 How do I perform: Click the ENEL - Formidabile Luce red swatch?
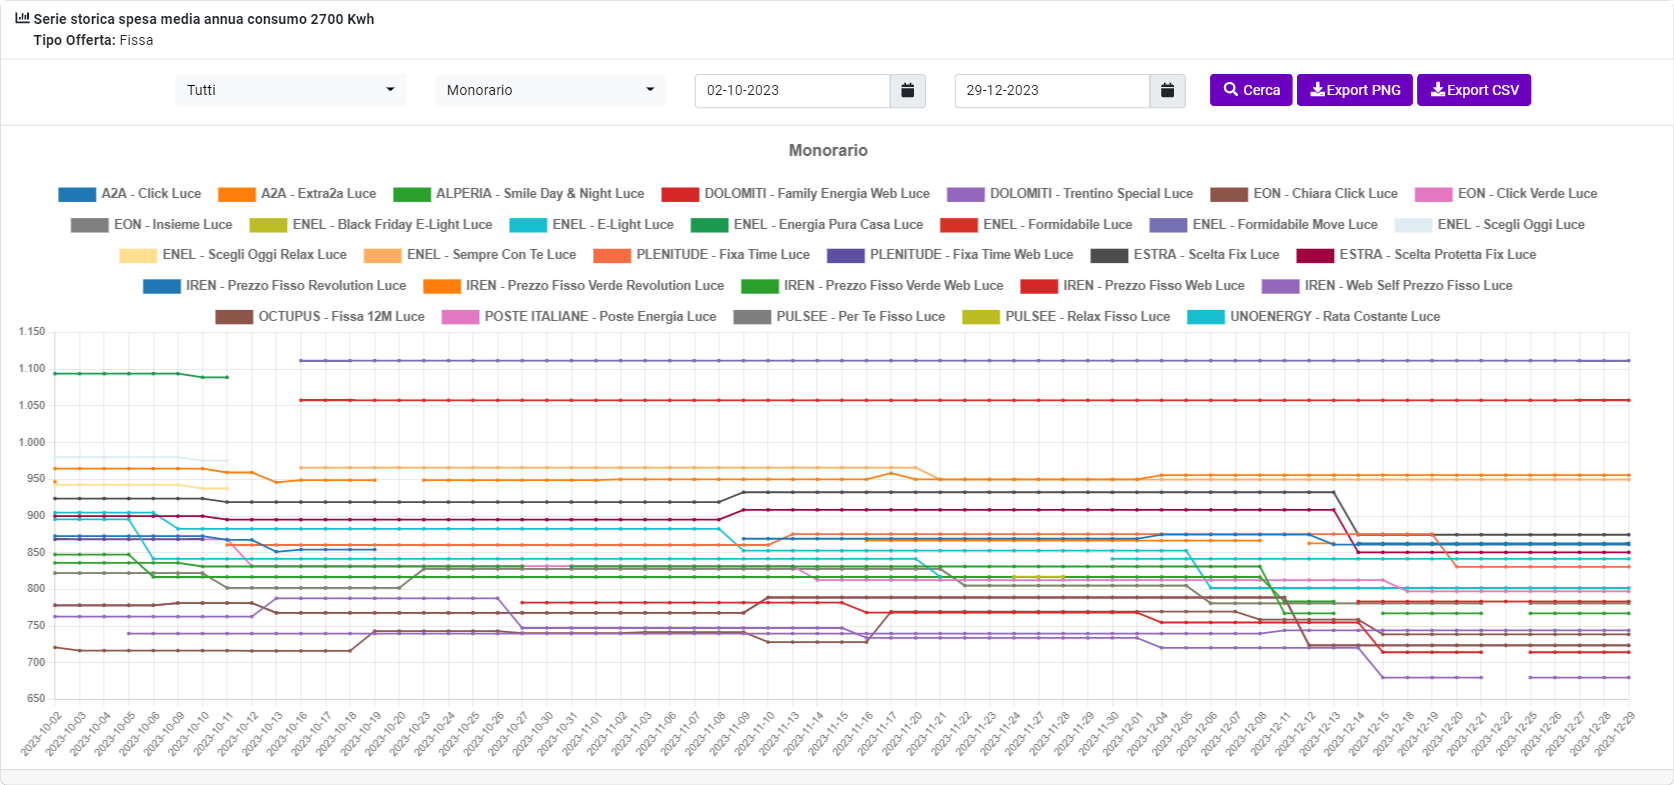(x=959, y=225)
